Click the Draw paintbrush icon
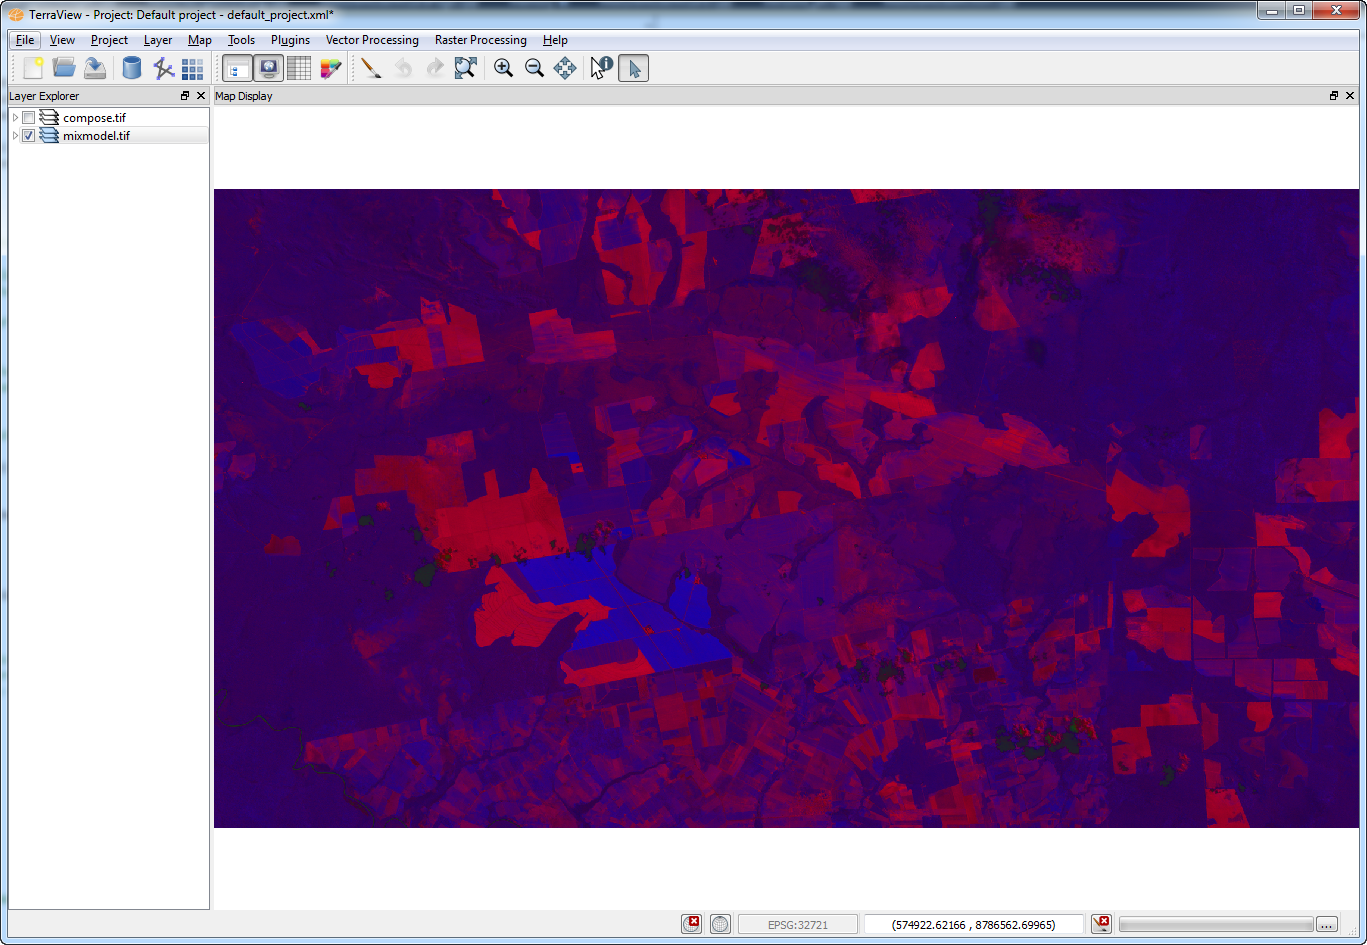The image size is (1367, 945). pos(371,68)
